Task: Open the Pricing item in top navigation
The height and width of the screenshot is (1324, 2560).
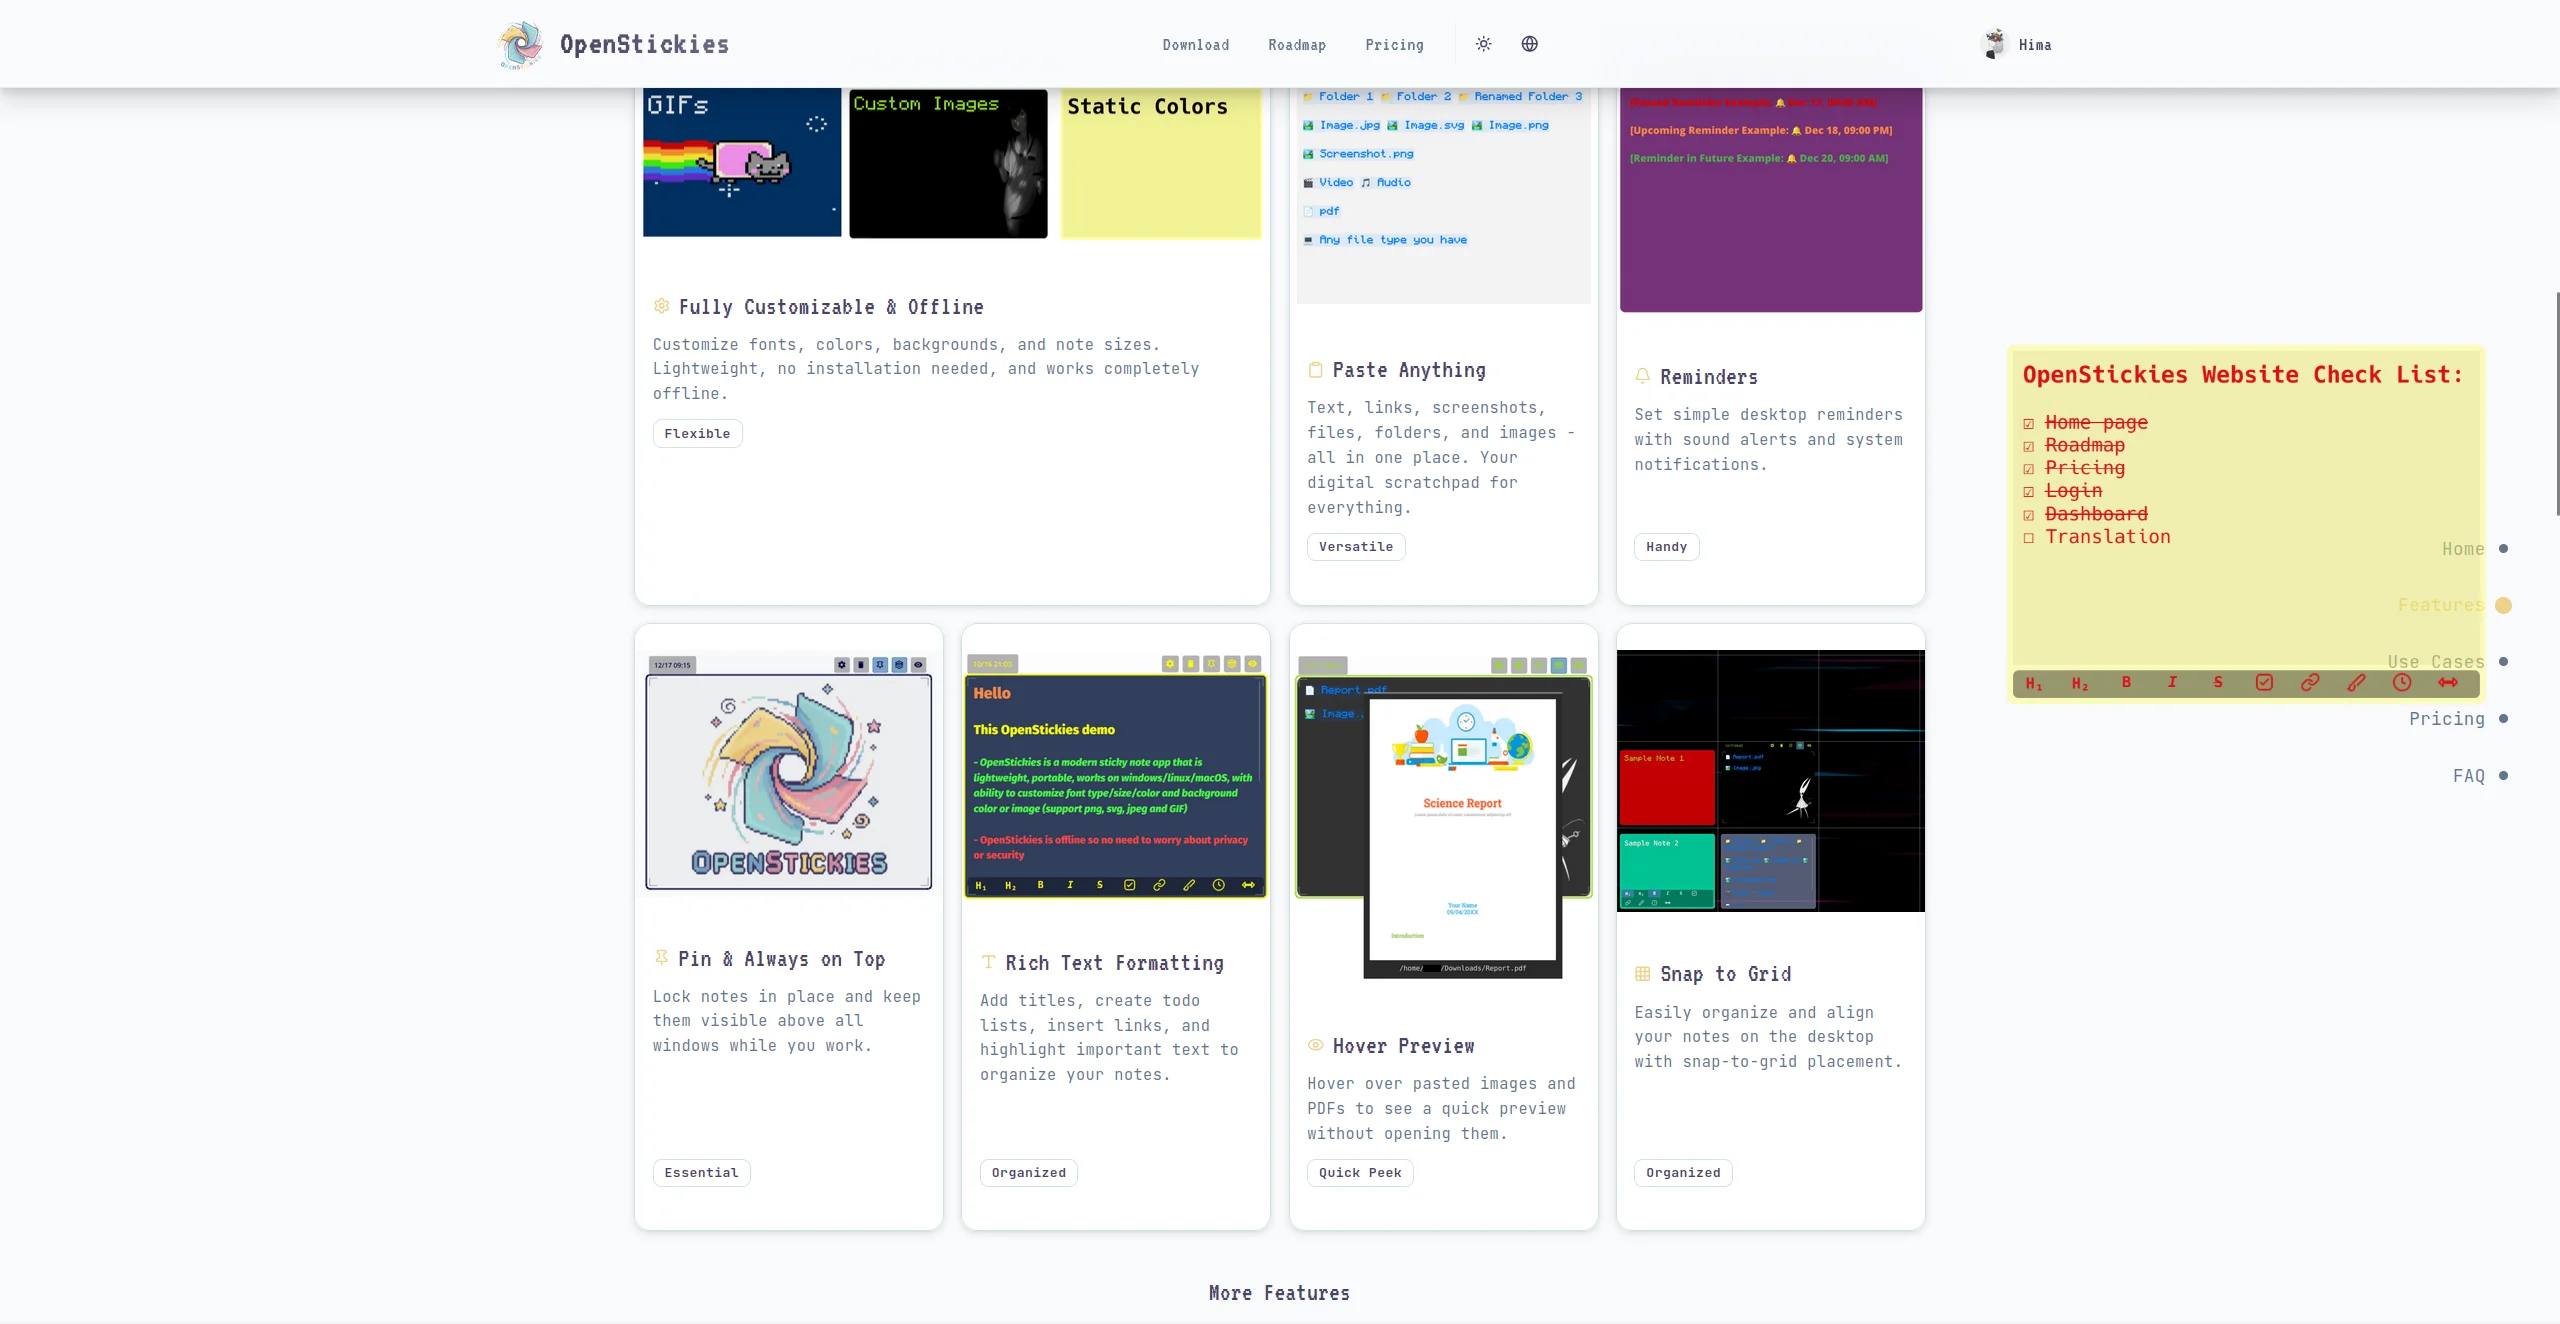Action: 1394,45
